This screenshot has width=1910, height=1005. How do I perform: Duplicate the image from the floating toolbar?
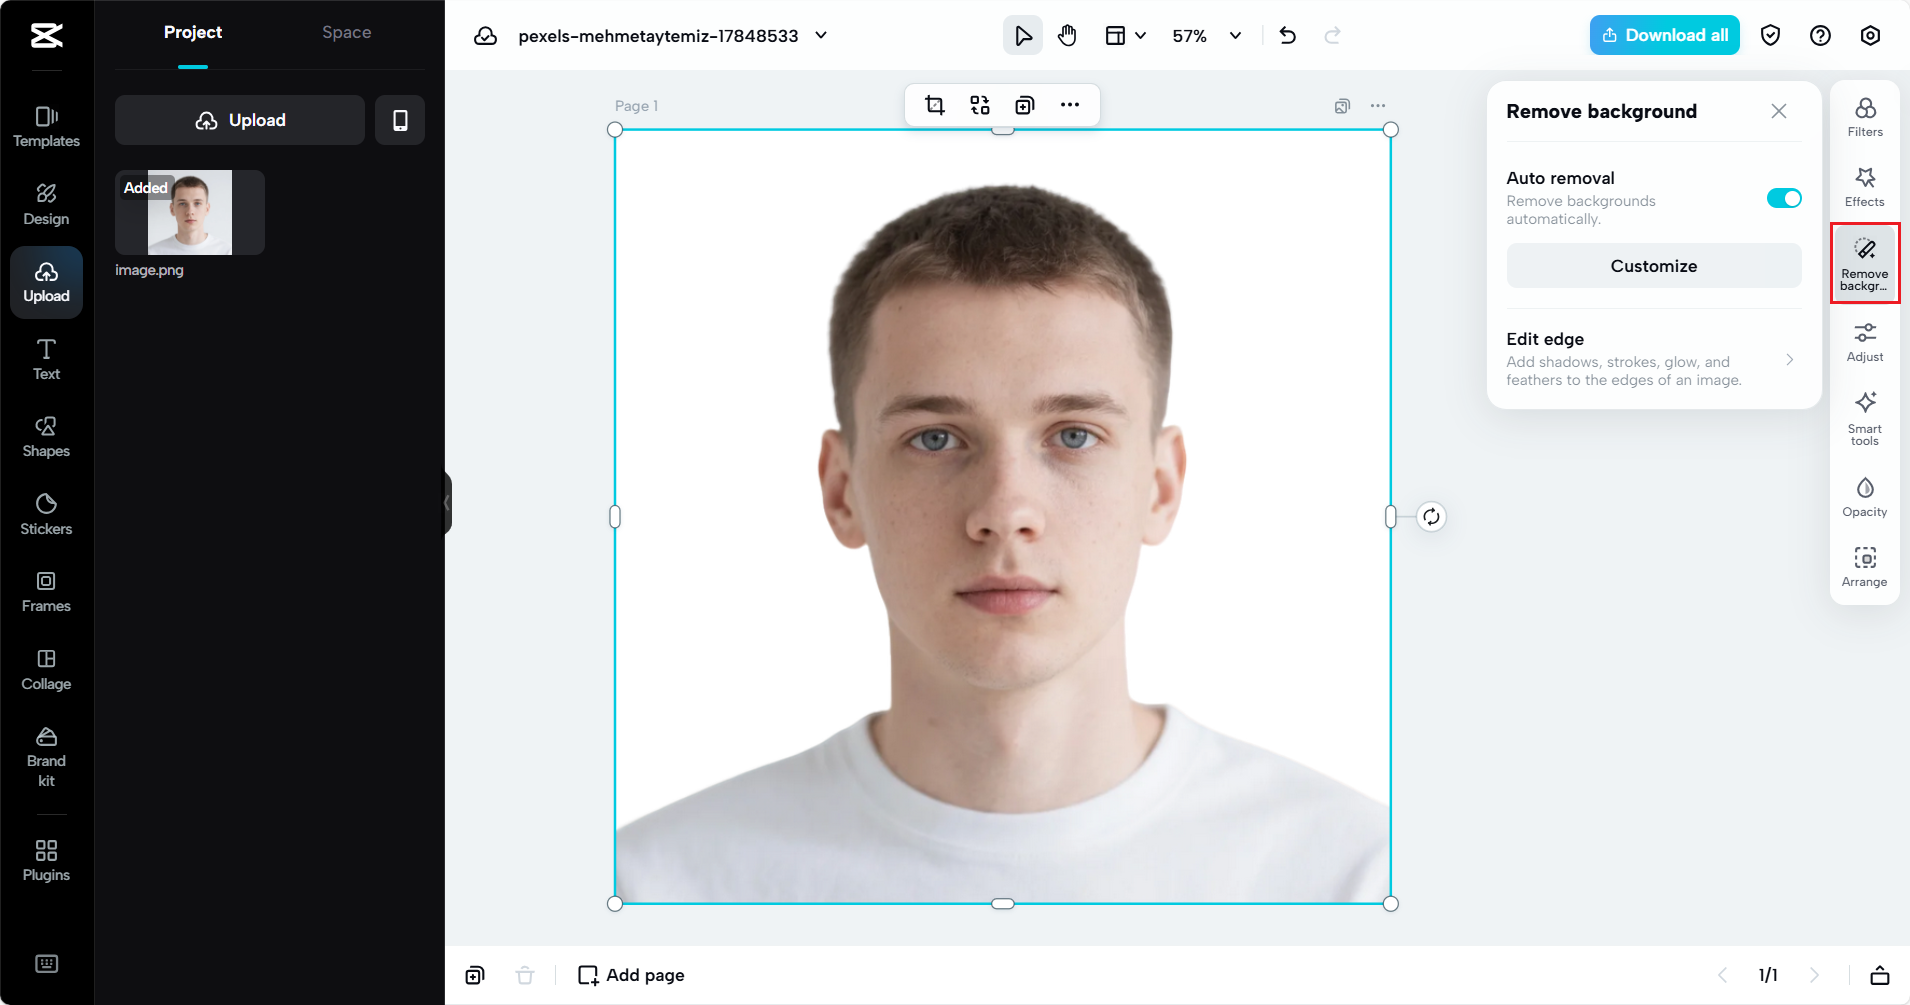1025,105
